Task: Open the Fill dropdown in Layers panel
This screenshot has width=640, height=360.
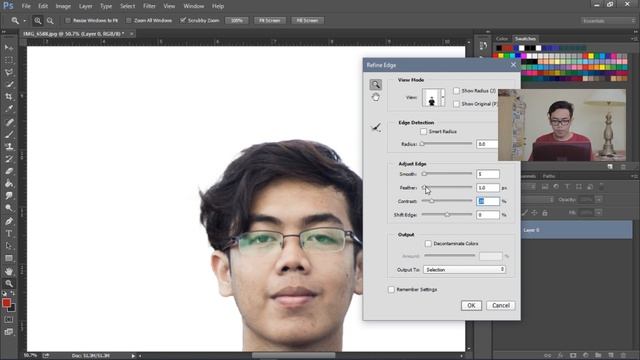Action: pos(599,213)
